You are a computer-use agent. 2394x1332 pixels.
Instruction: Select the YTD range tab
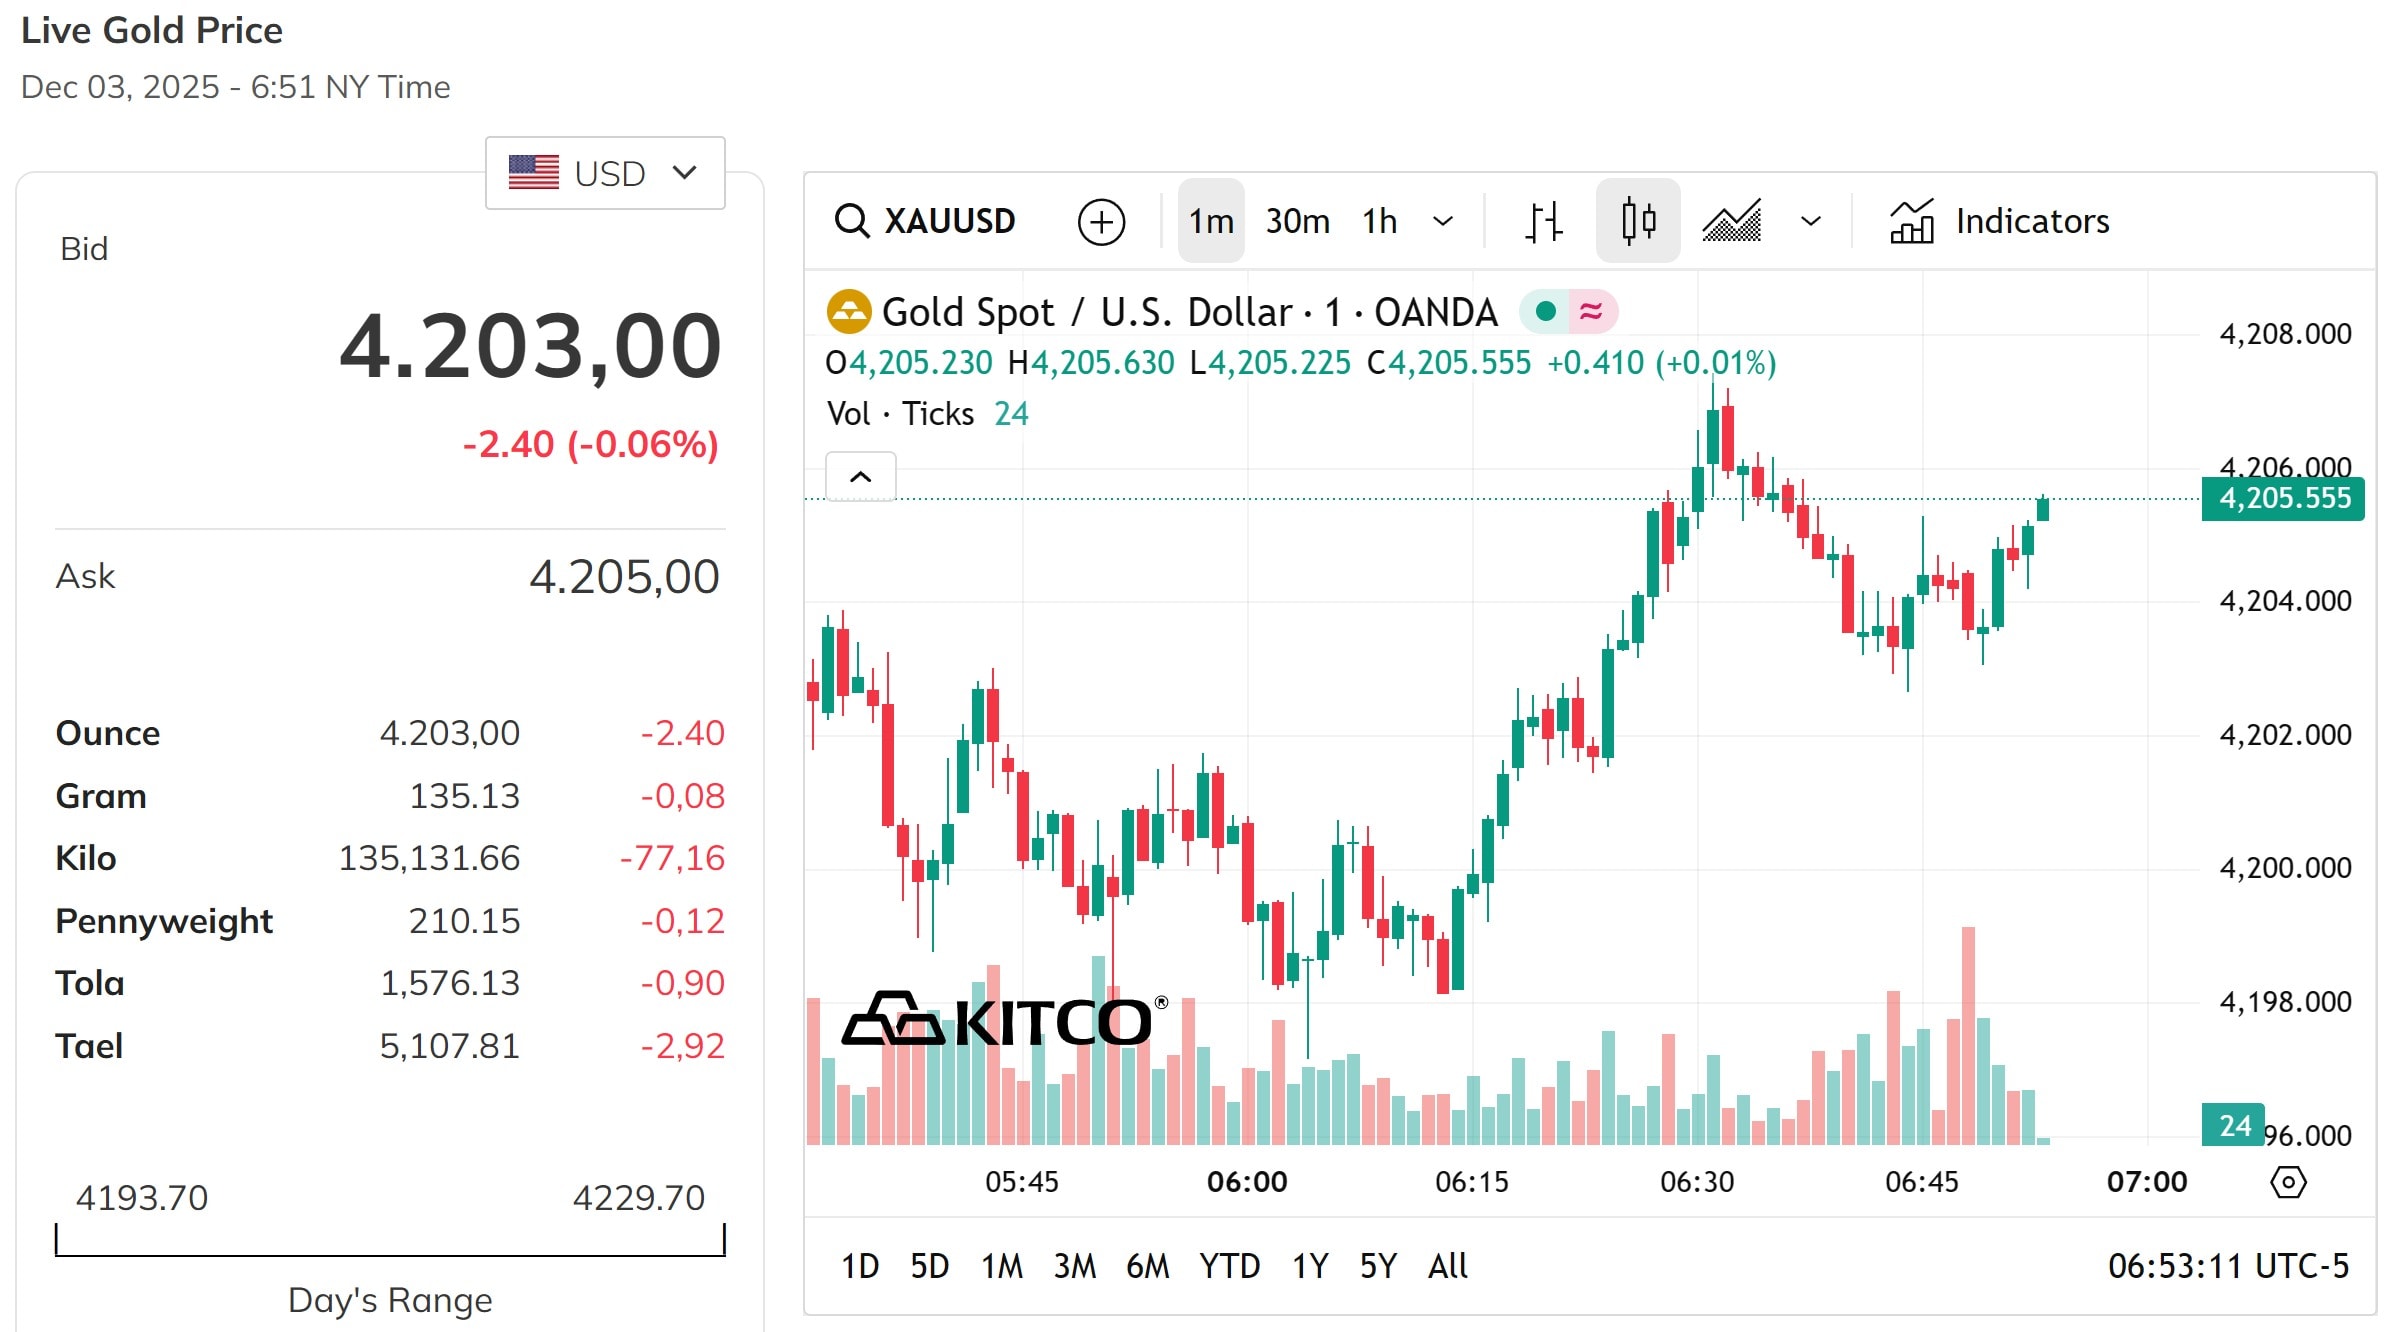click(1232, 1266)
